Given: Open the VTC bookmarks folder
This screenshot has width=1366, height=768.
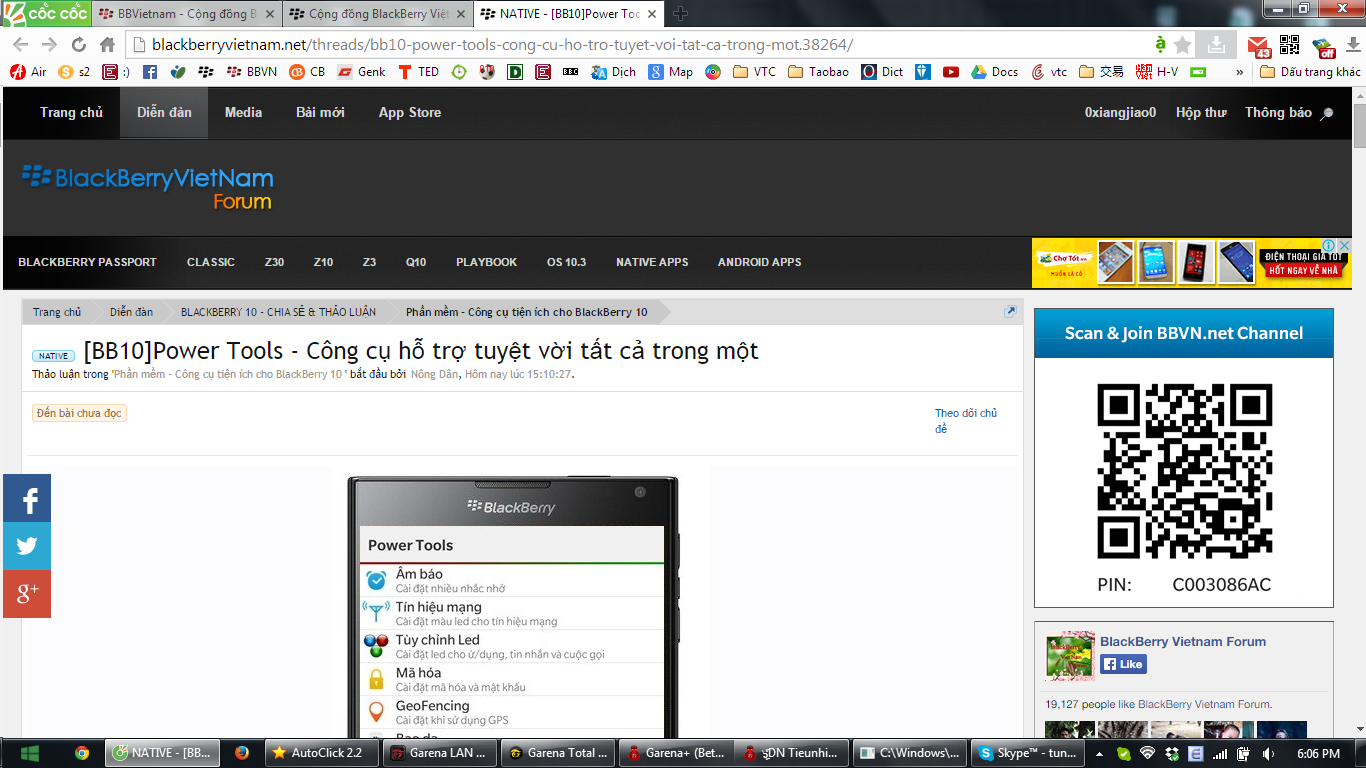Looking at the screenshot, I should point(754,72).
